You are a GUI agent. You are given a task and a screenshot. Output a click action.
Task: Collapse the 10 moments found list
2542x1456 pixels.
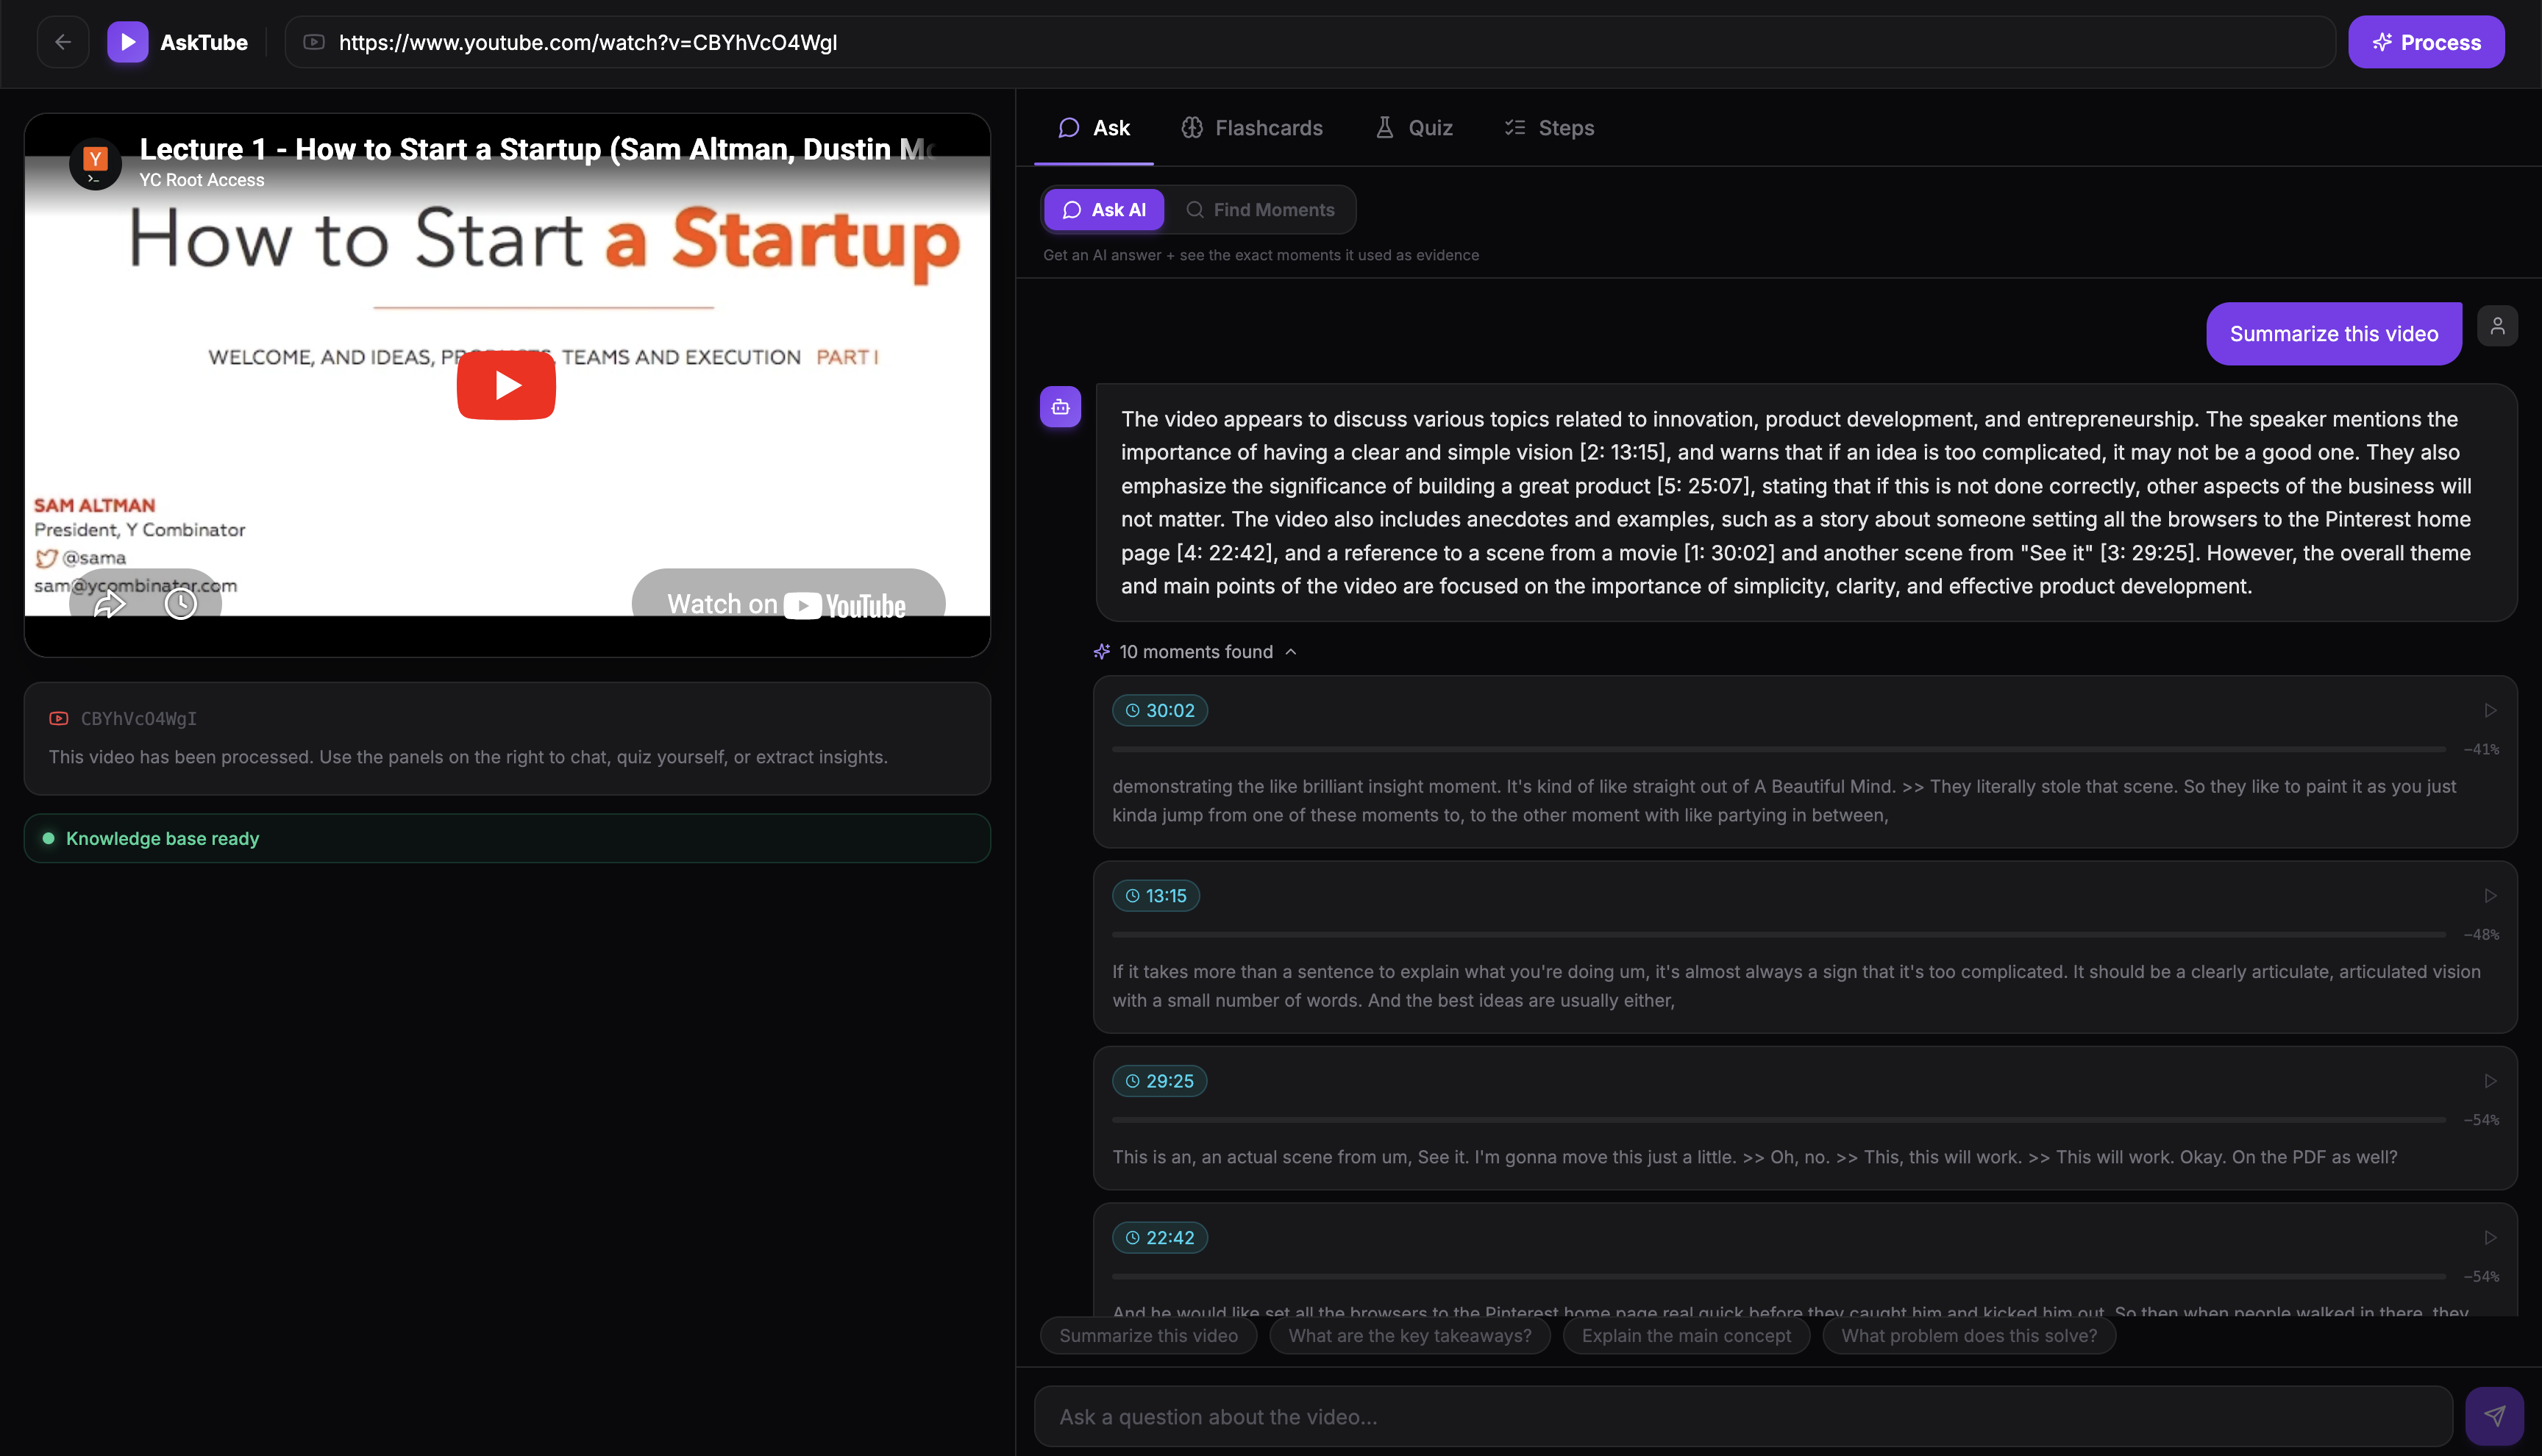tap(1195, 652)
